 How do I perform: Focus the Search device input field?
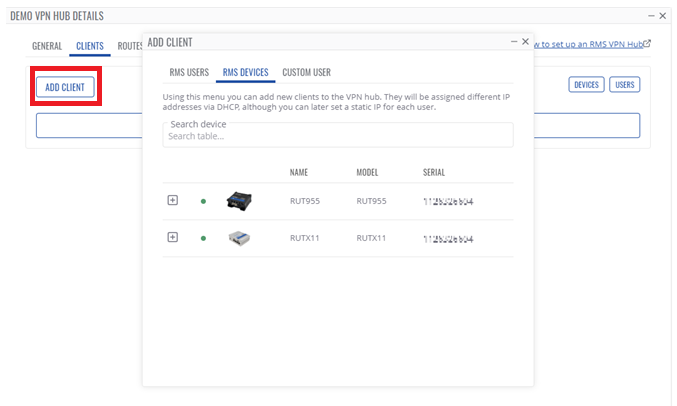(x=337, y=136)
